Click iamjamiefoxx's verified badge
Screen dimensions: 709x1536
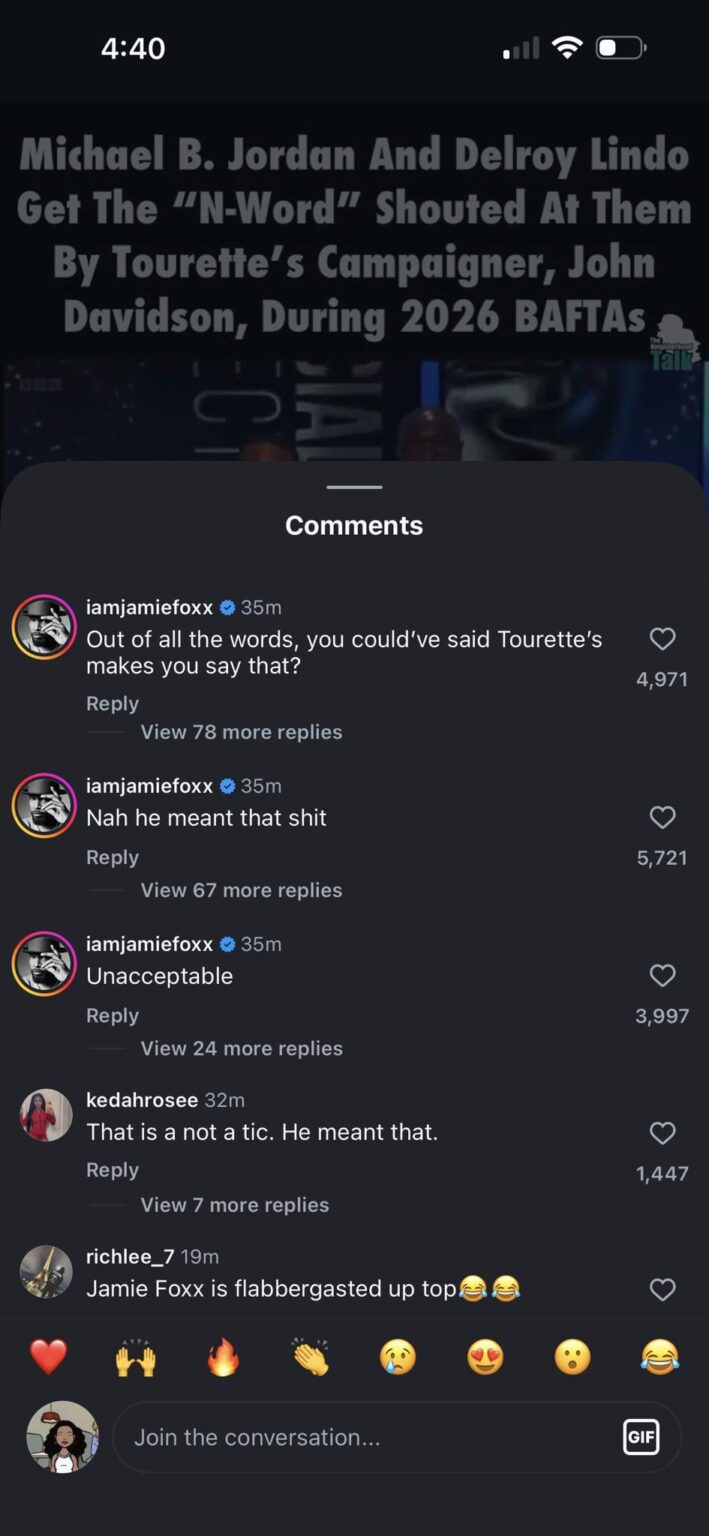click(226, 607)
